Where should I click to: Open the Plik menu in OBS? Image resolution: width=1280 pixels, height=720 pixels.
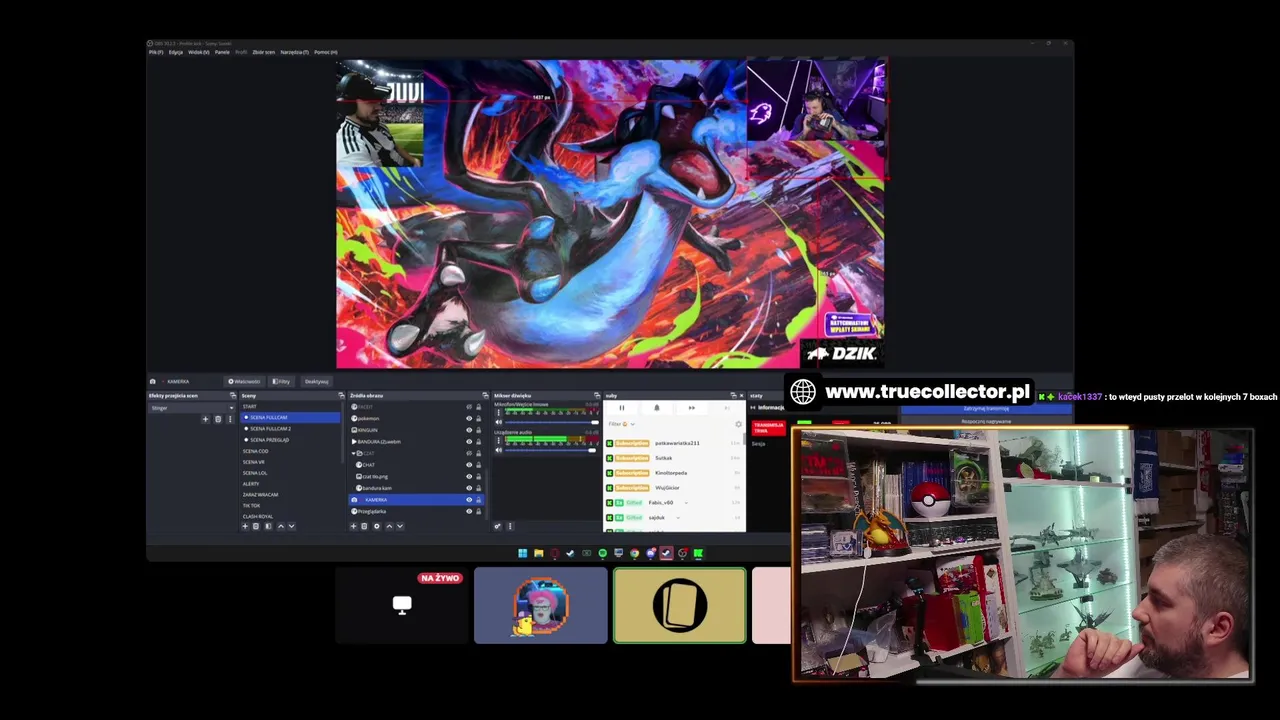[156, 52]
